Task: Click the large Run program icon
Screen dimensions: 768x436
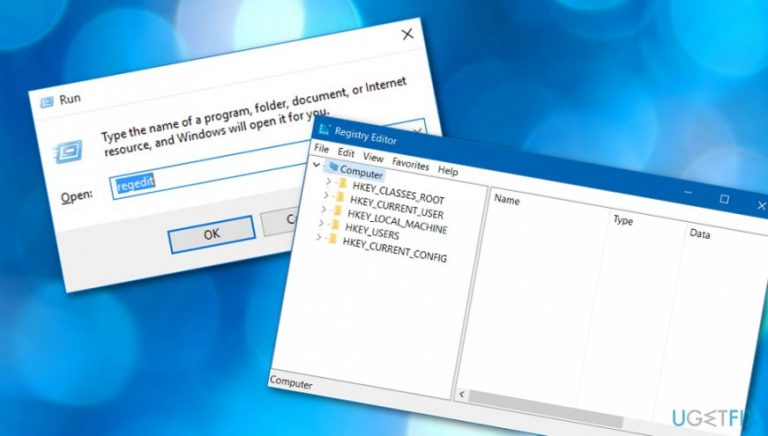Action: pos(69,152)
